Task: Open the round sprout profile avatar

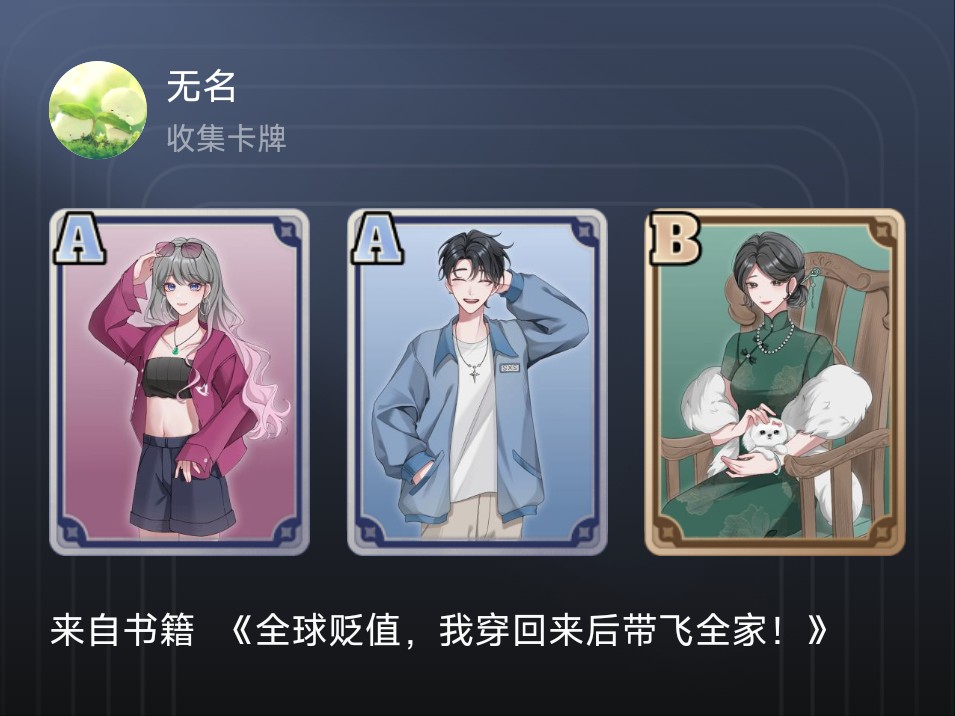Action: click(98, 110)
